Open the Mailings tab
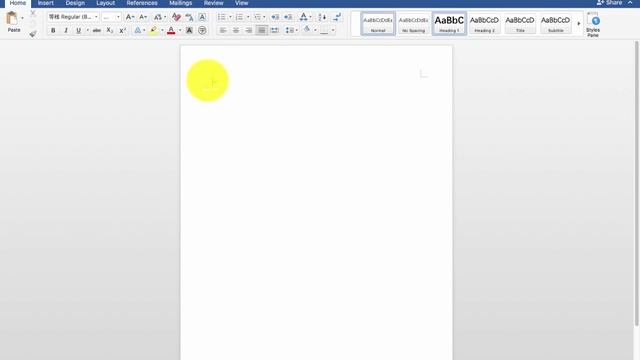The width and height of the screenshot is (640, 360). click(x=180, y=3)
